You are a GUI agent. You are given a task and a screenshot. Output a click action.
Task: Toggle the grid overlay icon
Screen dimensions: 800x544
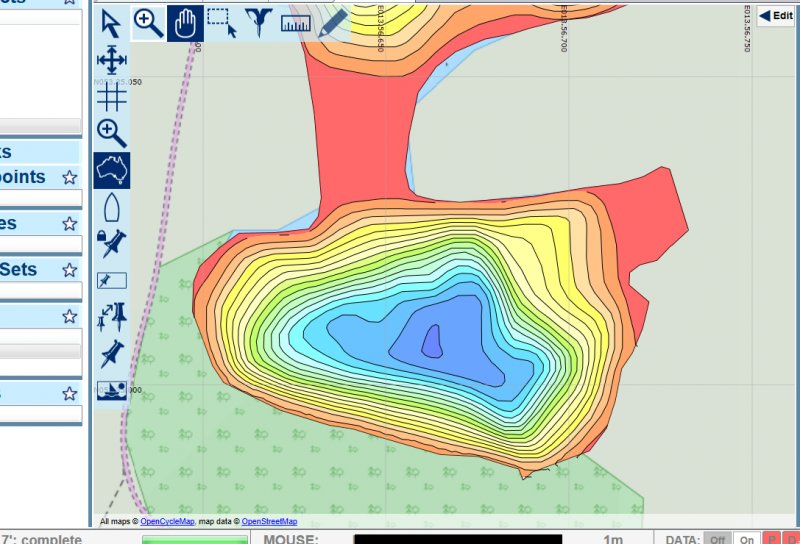click(x=111, y=96)
